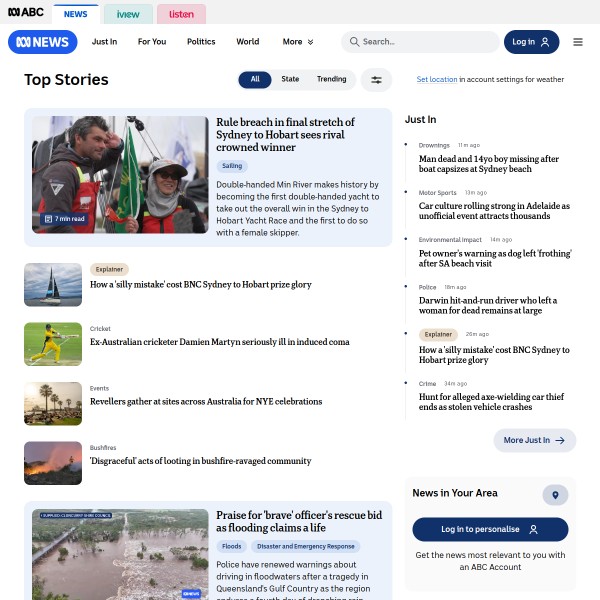Viewport: 600px width, 600px height.
Task: Click into the Search field
Action: coord(425,42)
